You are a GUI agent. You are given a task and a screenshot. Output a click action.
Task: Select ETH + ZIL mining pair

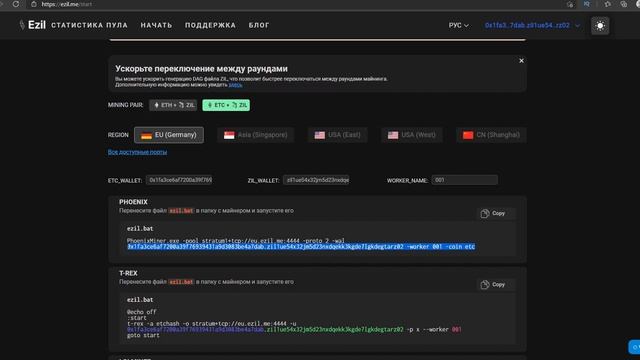tap(173, 105)
